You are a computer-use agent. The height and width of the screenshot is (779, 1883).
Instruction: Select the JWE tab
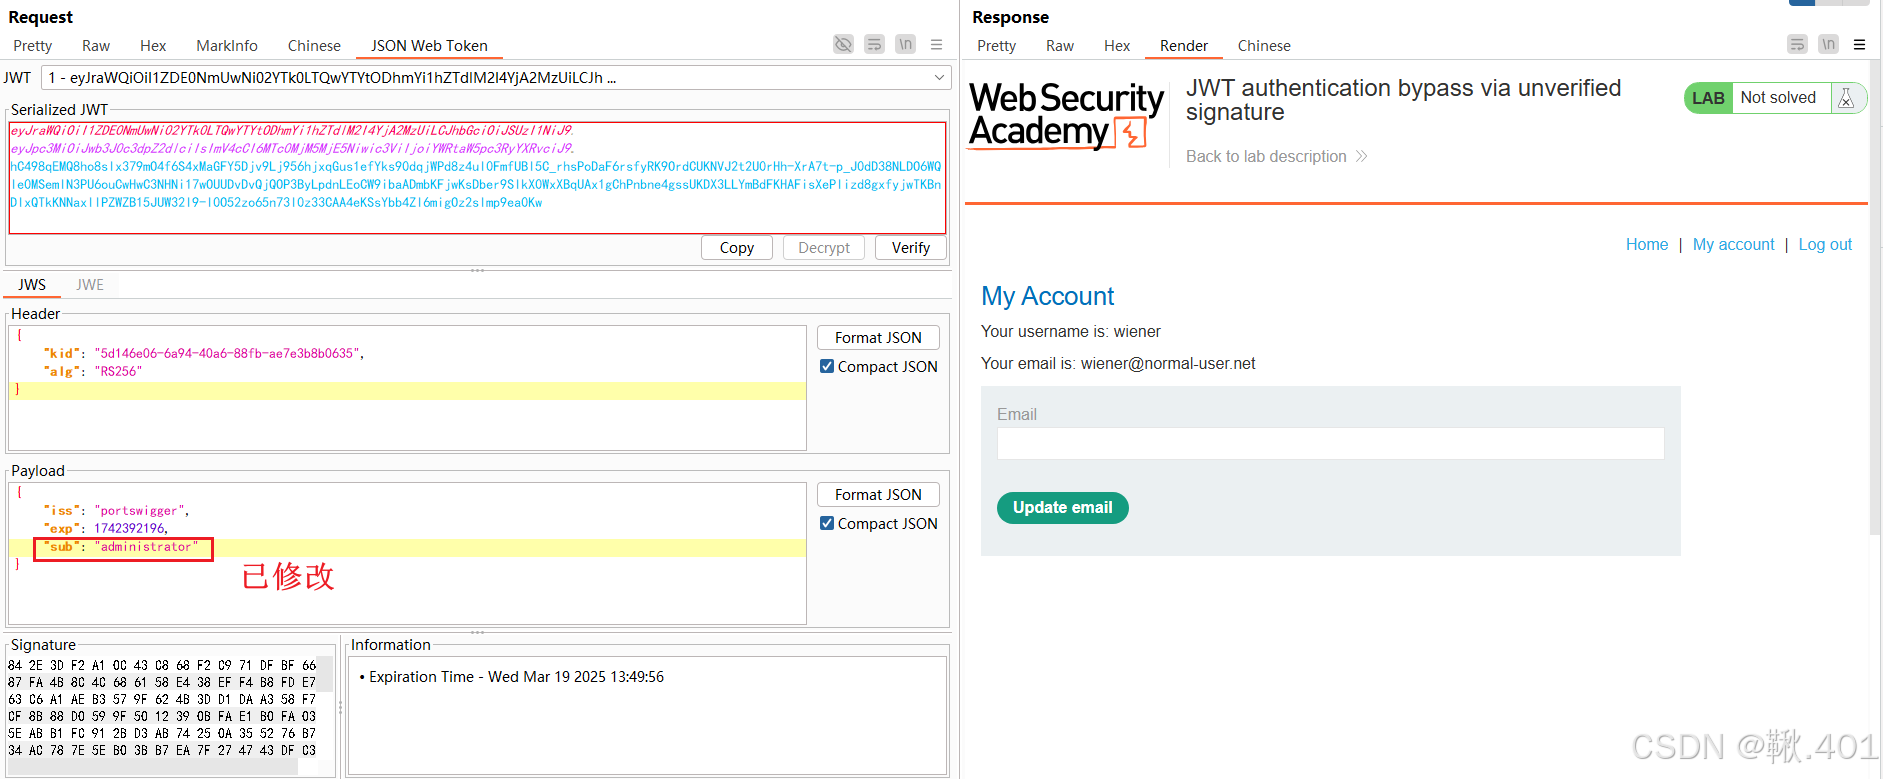click(90, 285)
